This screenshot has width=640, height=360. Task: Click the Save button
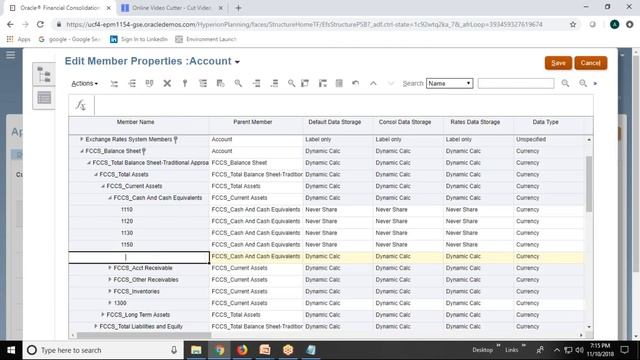pyautogui.click(x=558, y=63)
